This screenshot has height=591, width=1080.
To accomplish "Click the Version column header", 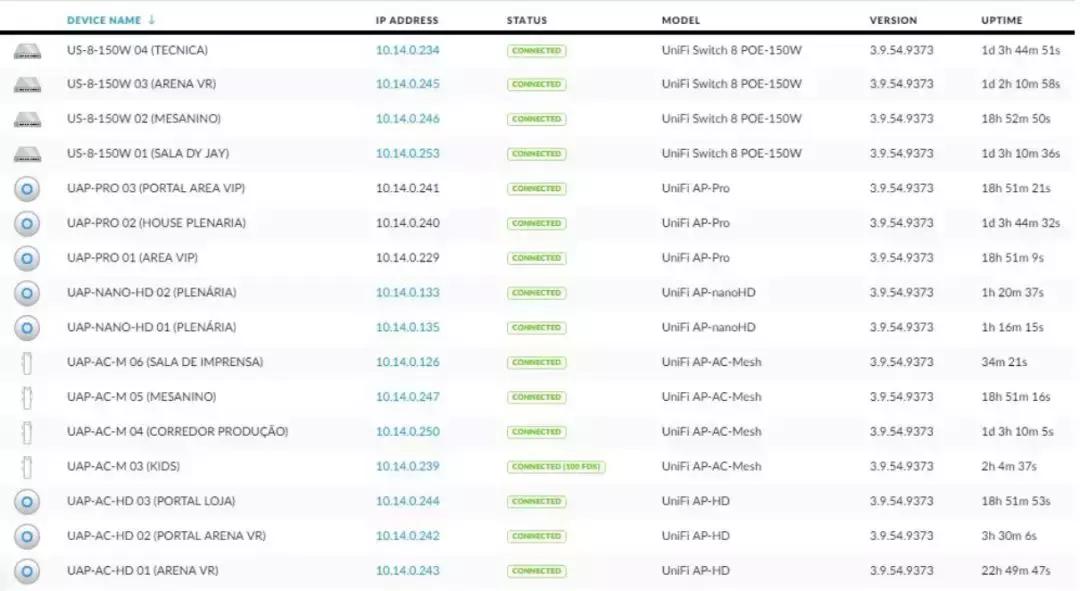I will [893, 20].
